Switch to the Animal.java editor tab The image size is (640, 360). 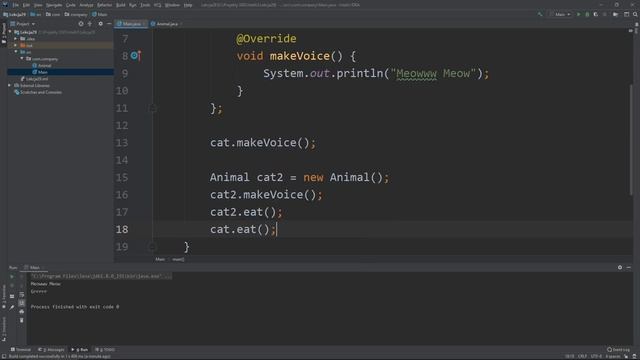tap(167, 24)
